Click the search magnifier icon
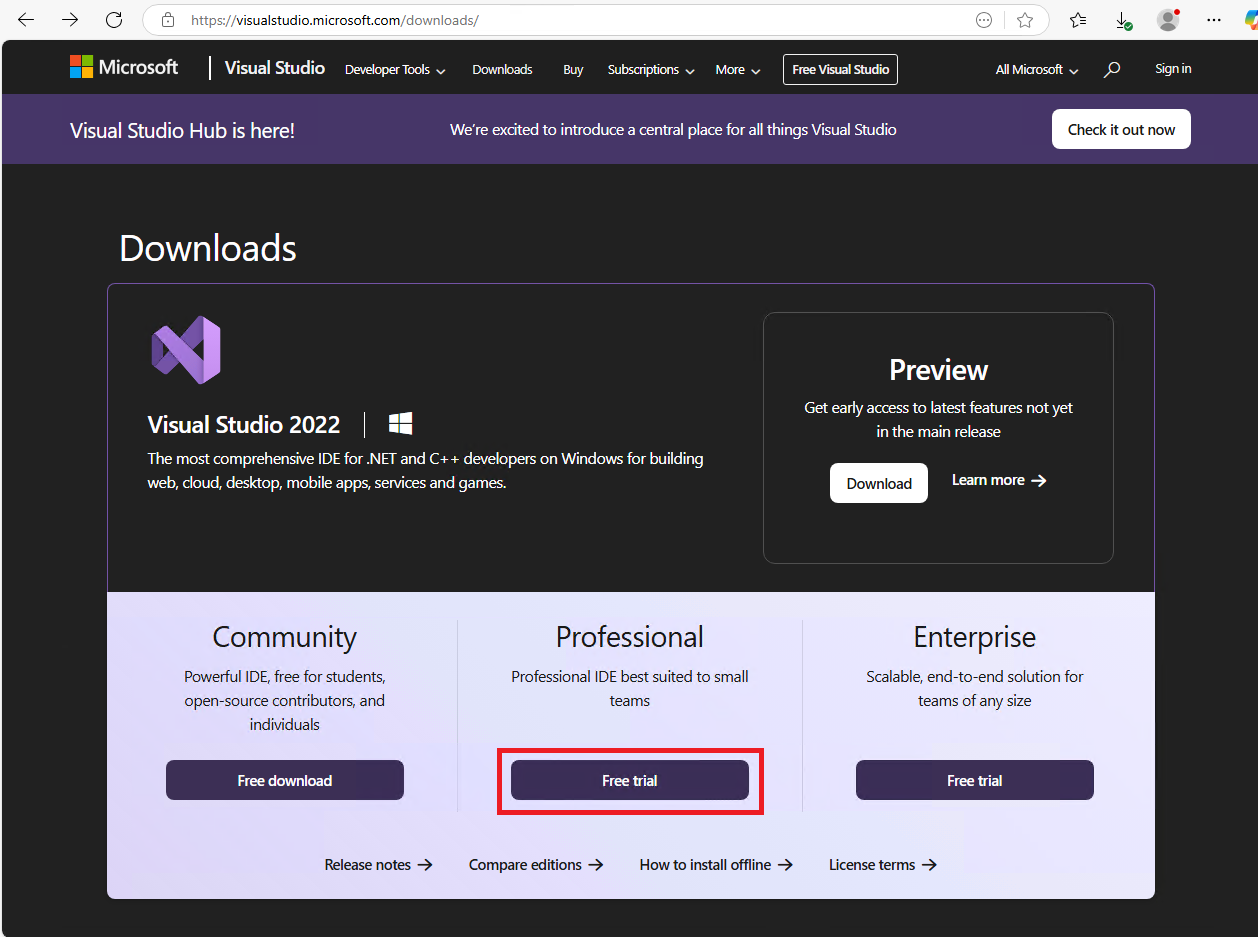The width and height of the screenshot is (1258, 937). click(1112, 70)
